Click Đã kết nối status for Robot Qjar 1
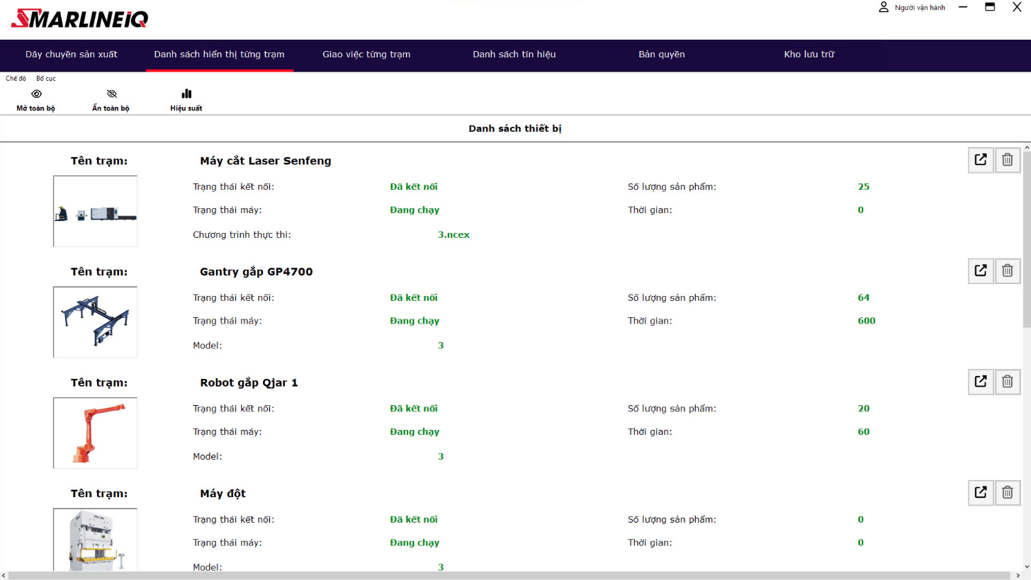The image size is (1031, 580). point(414,408)
